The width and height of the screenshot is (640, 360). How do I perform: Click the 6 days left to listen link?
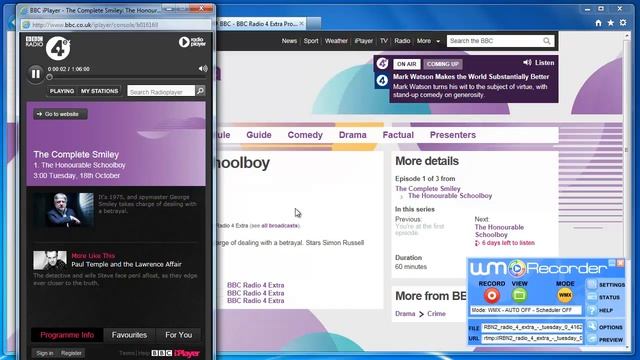[504, 243]
